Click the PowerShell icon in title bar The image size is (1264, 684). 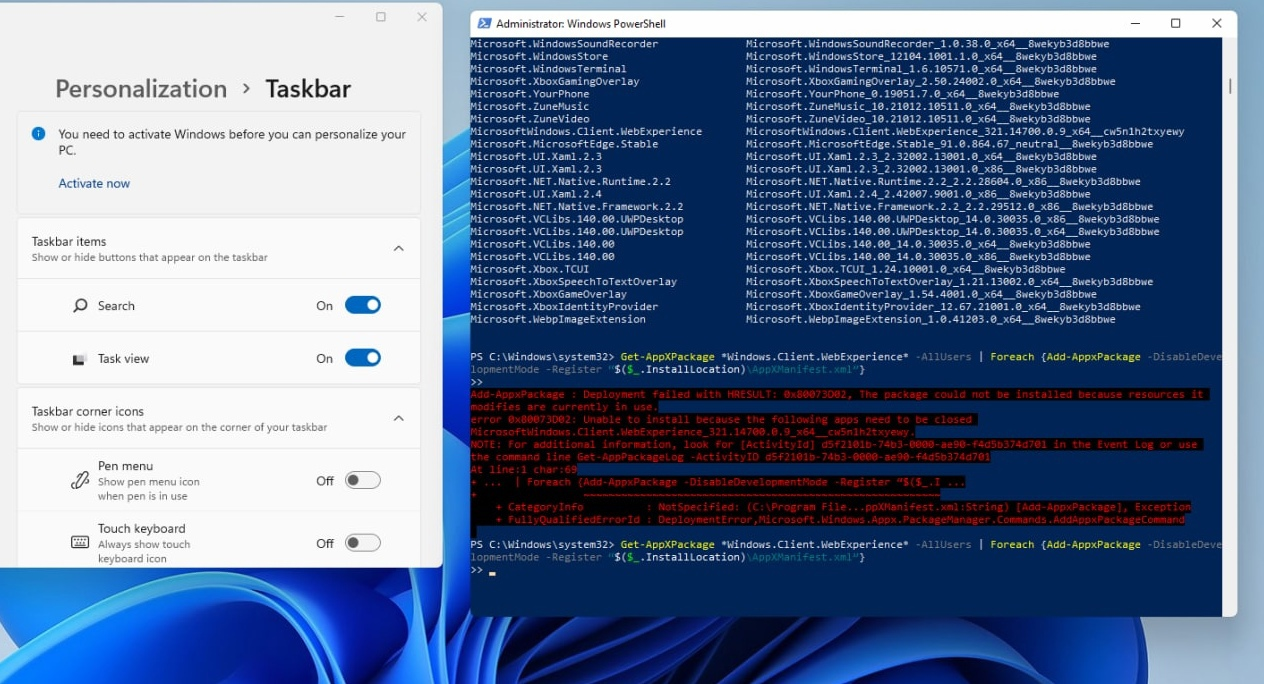(x=484, y=24)
